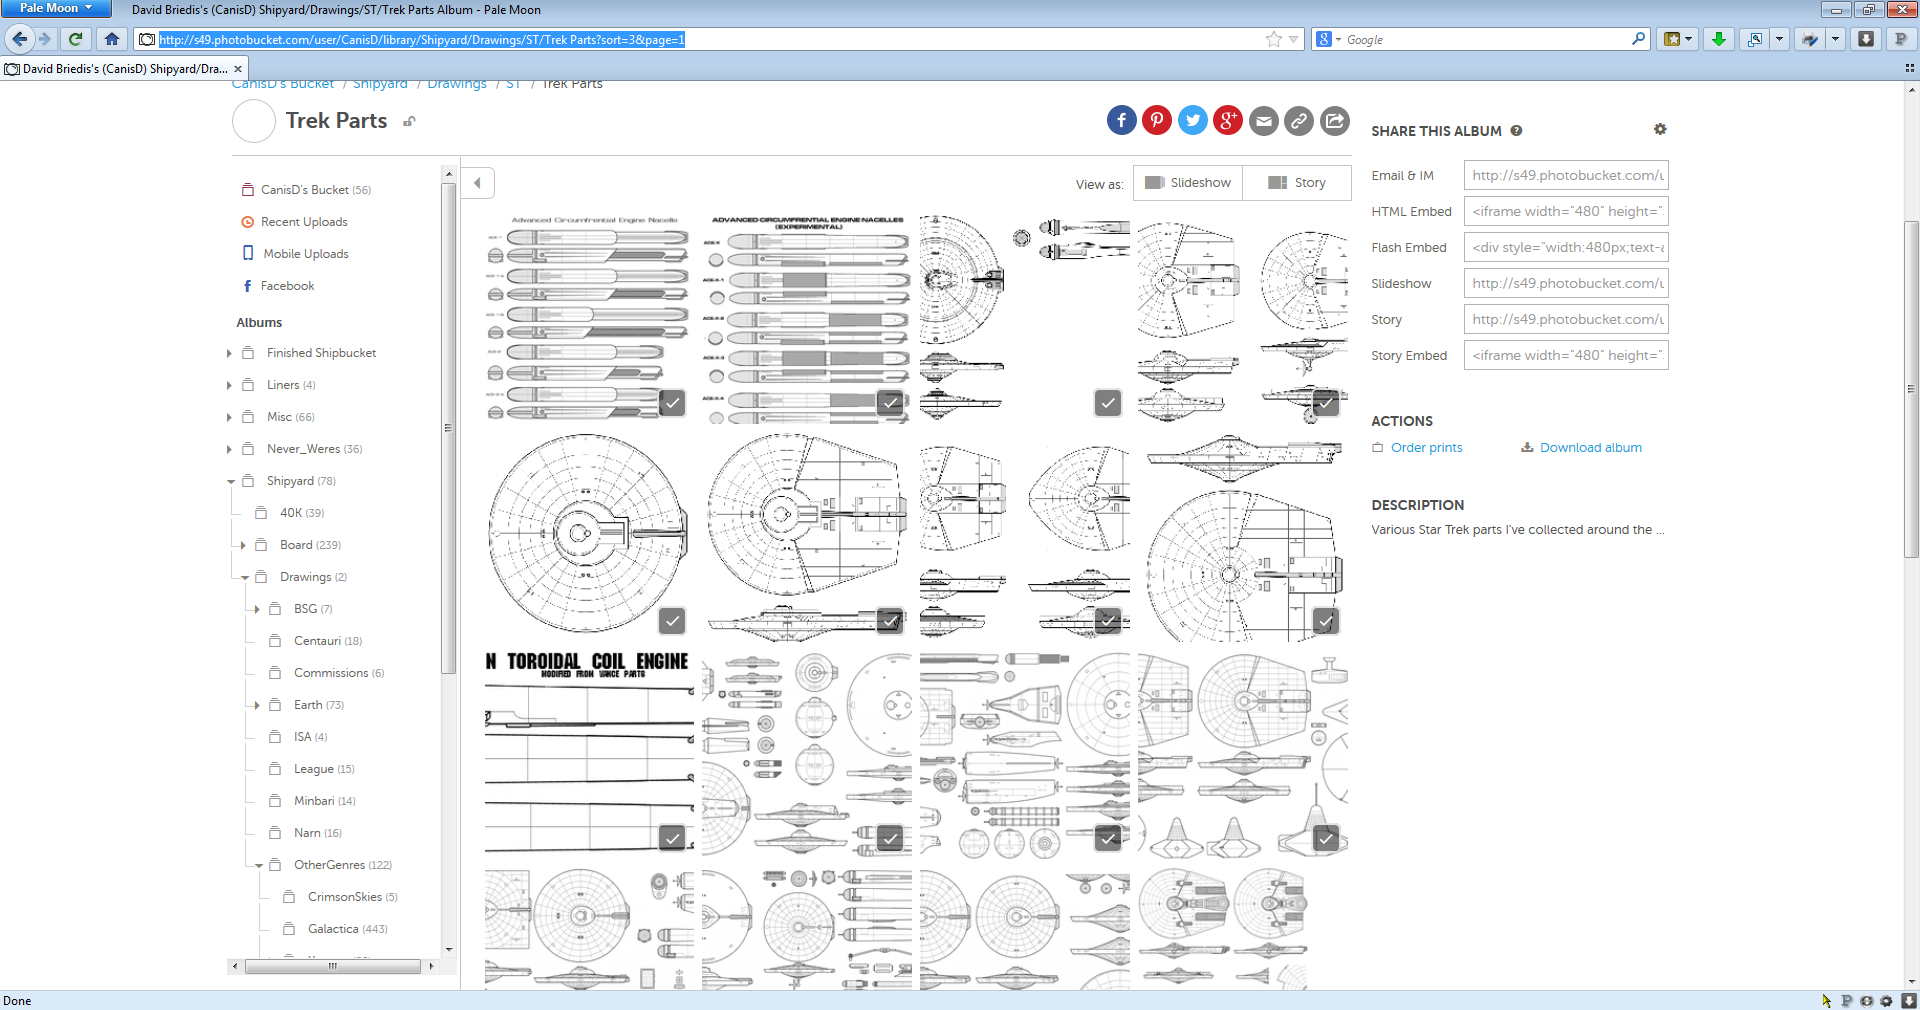Share album on Google Plus
1920x1010 pixels.
point(1228,121)
